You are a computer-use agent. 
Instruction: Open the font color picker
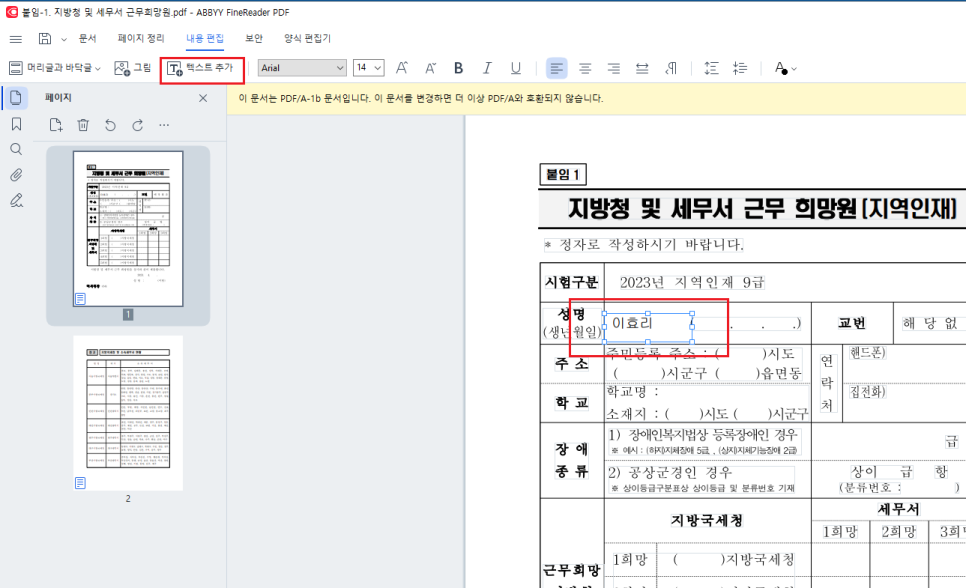[x=785, y=68]
